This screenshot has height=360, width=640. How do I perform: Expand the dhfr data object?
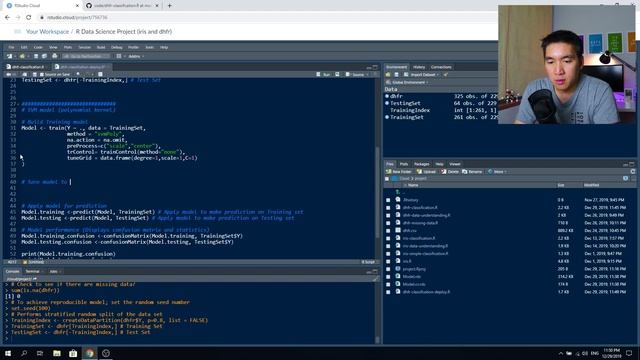pos(387,96)
